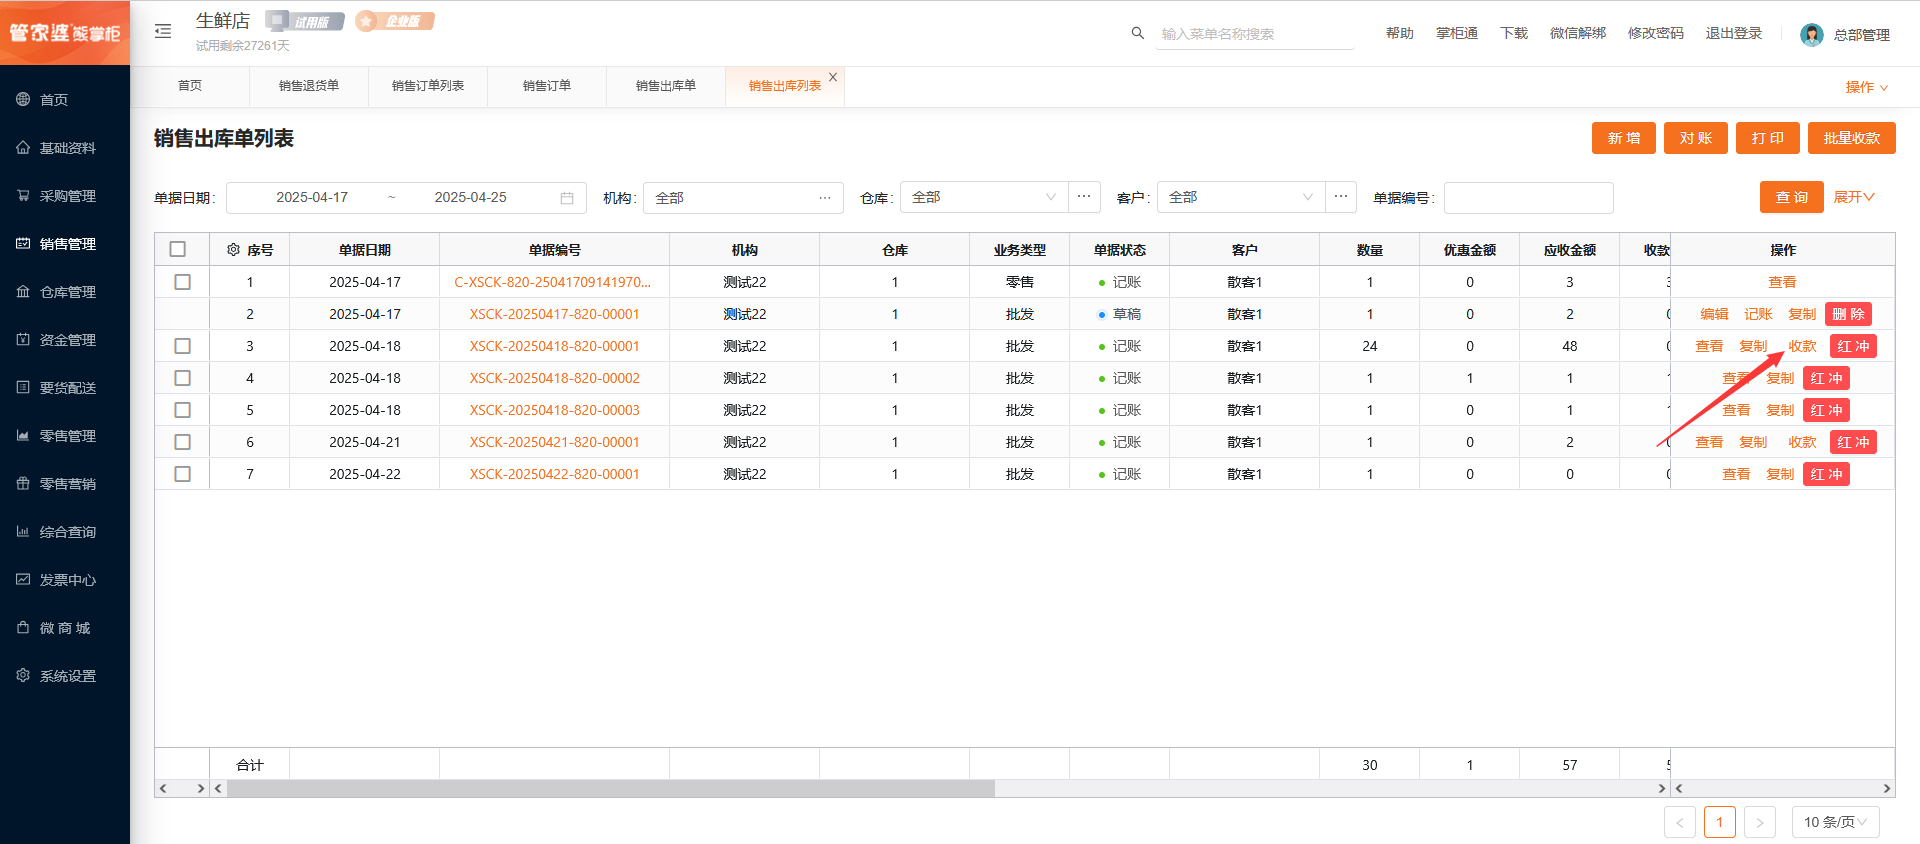The height and width of the screenshot is (844, 1920).
Task: Click the user avatar icon
Action: pos(1811,35)
